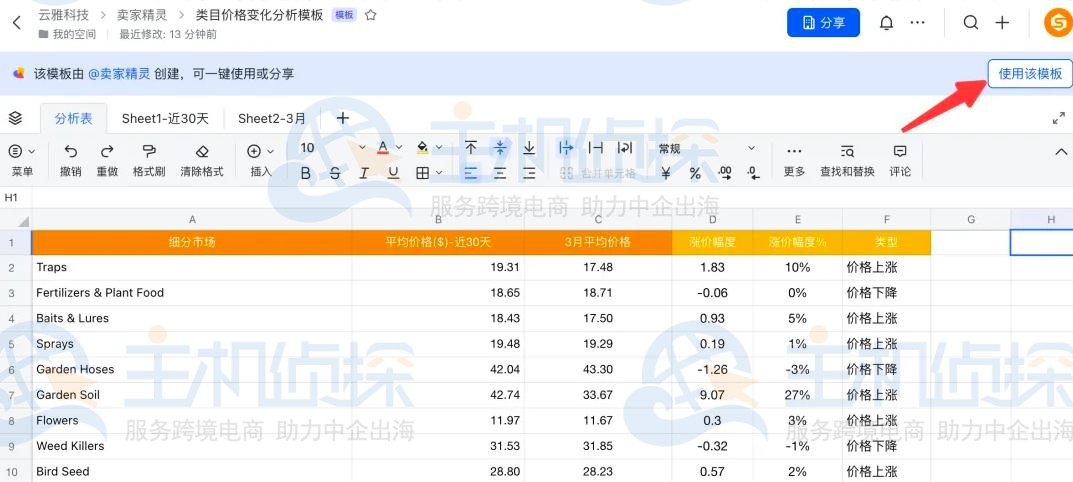Viewport: 1073px width, 482px height.
Task: Add a new sheet tab
Action: pos(342,118)
